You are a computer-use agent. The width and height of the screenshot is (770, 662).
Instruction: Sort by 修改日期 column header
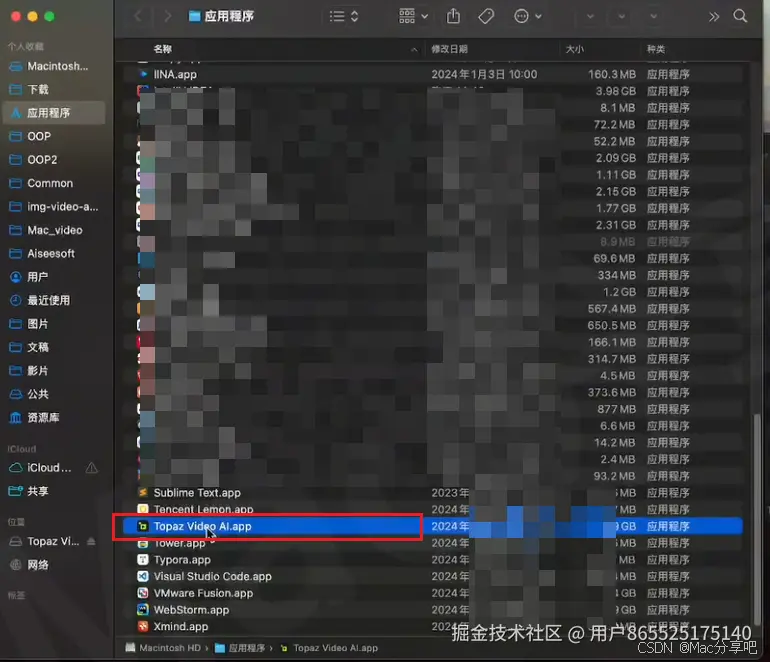449,49
